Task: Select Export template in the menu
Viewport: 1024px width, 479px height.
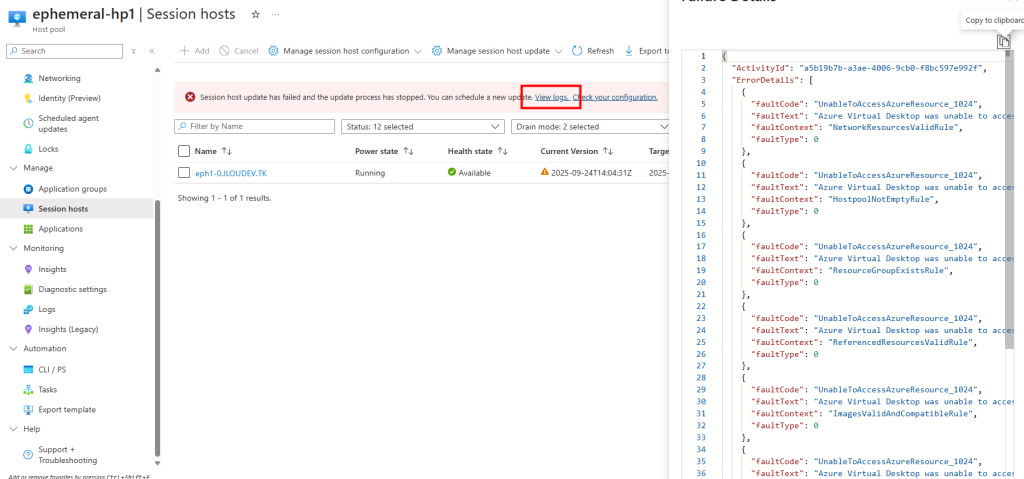Action: pos(67,409)
